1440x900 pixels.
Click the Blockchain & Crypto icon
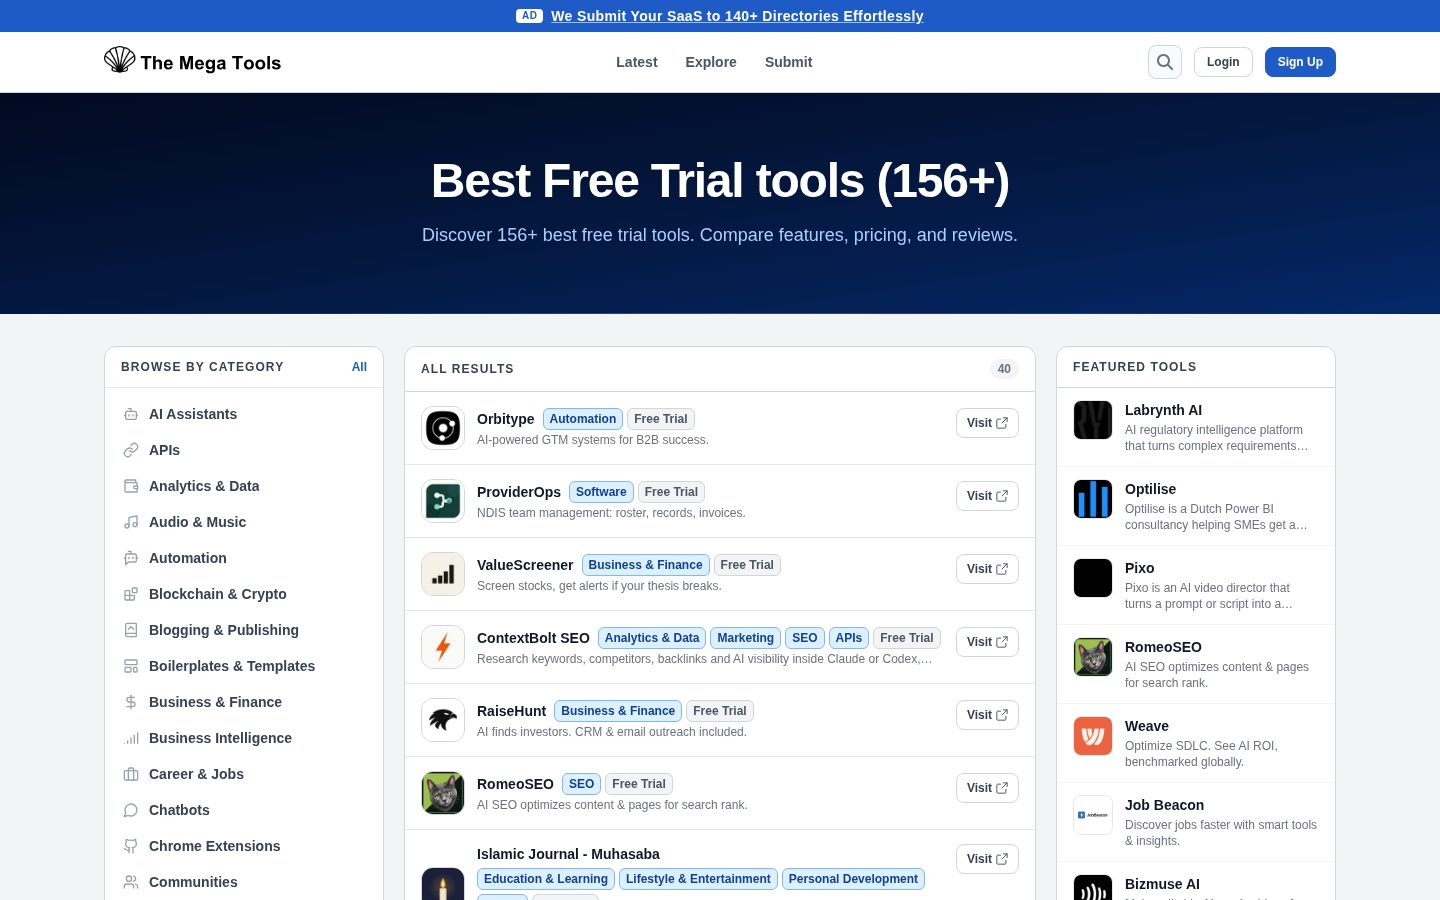[131, 594]
